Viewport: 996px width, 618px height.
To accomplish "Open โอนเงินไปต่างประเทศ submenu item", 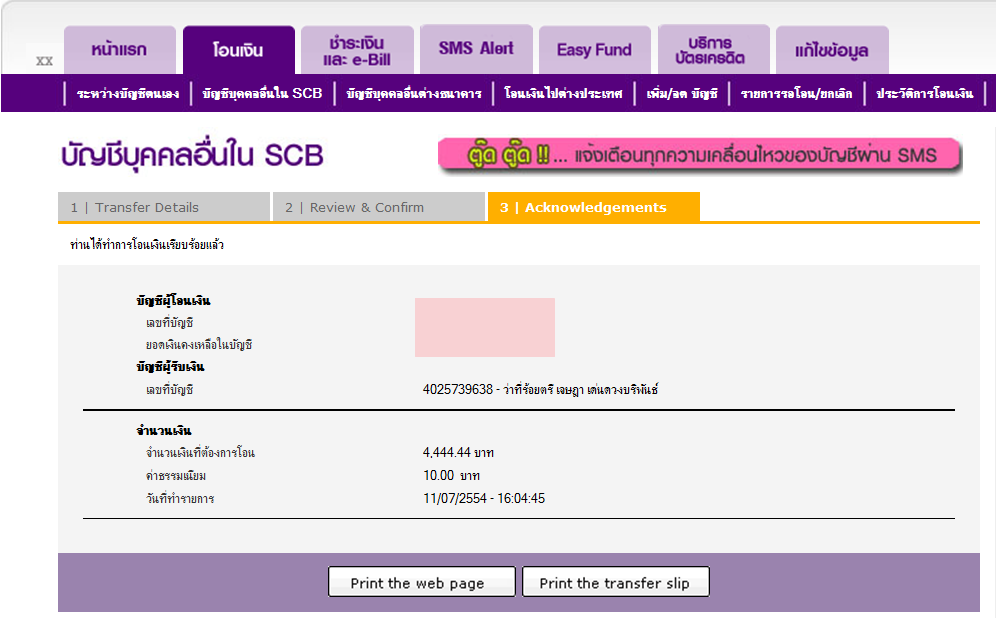I will click(x=563, y=94).
